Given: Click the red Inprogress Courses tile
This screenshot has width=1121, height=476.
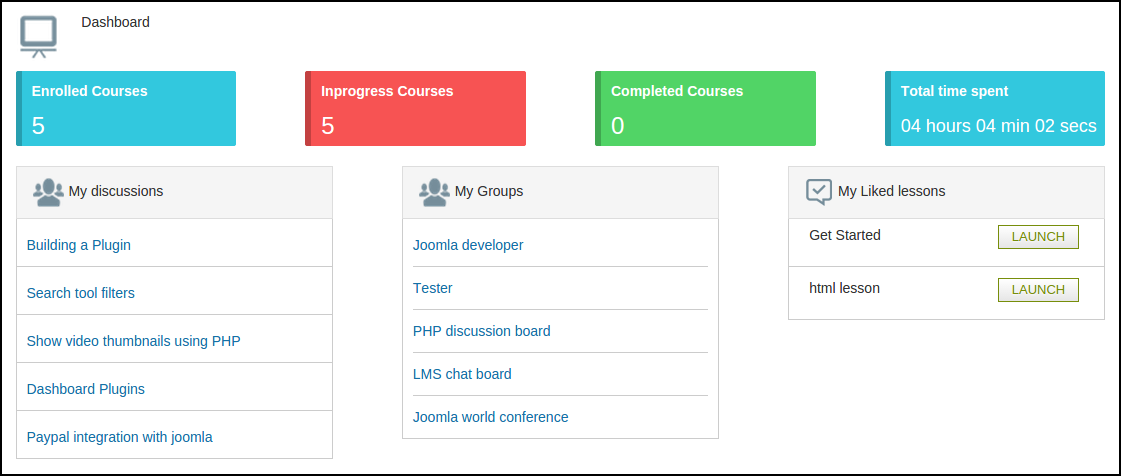Looking at the screenshot, I should point(415,109).
